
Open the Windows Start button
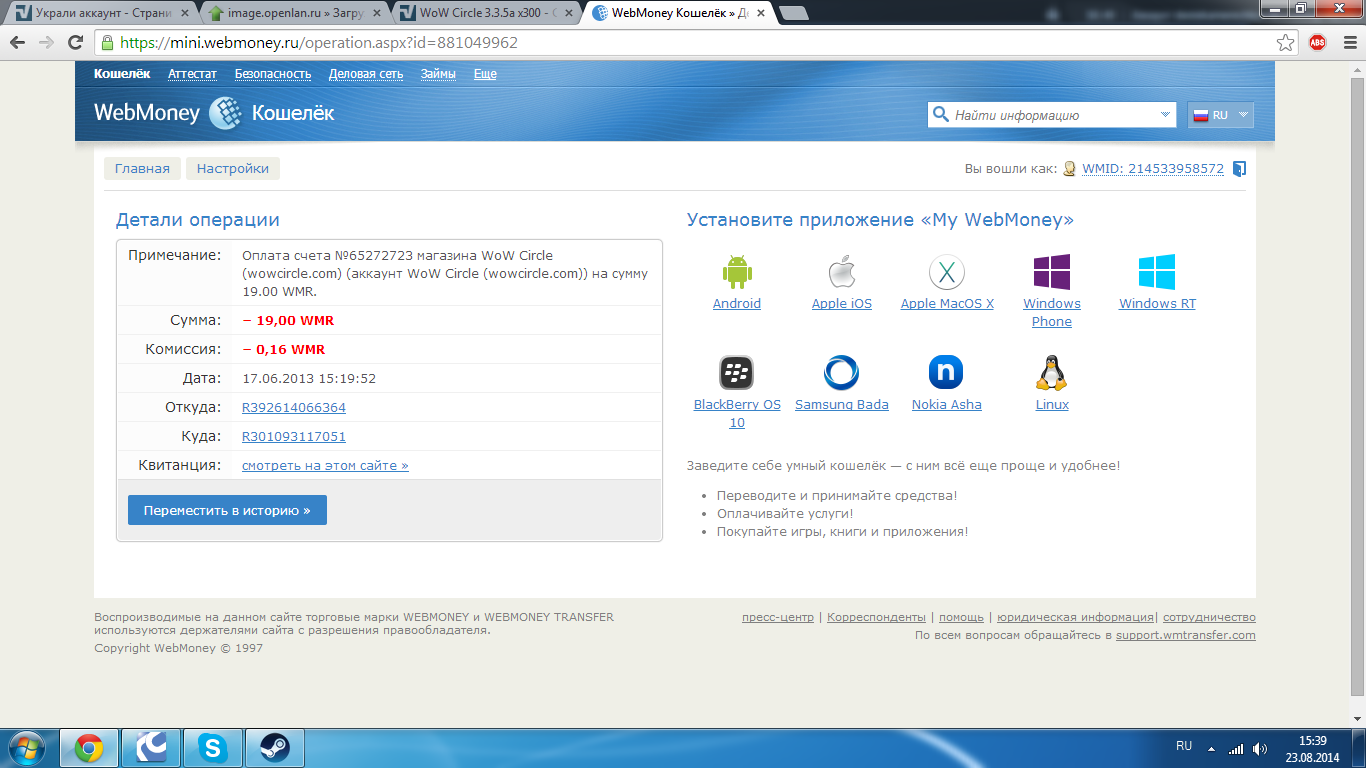click(26, 748)
